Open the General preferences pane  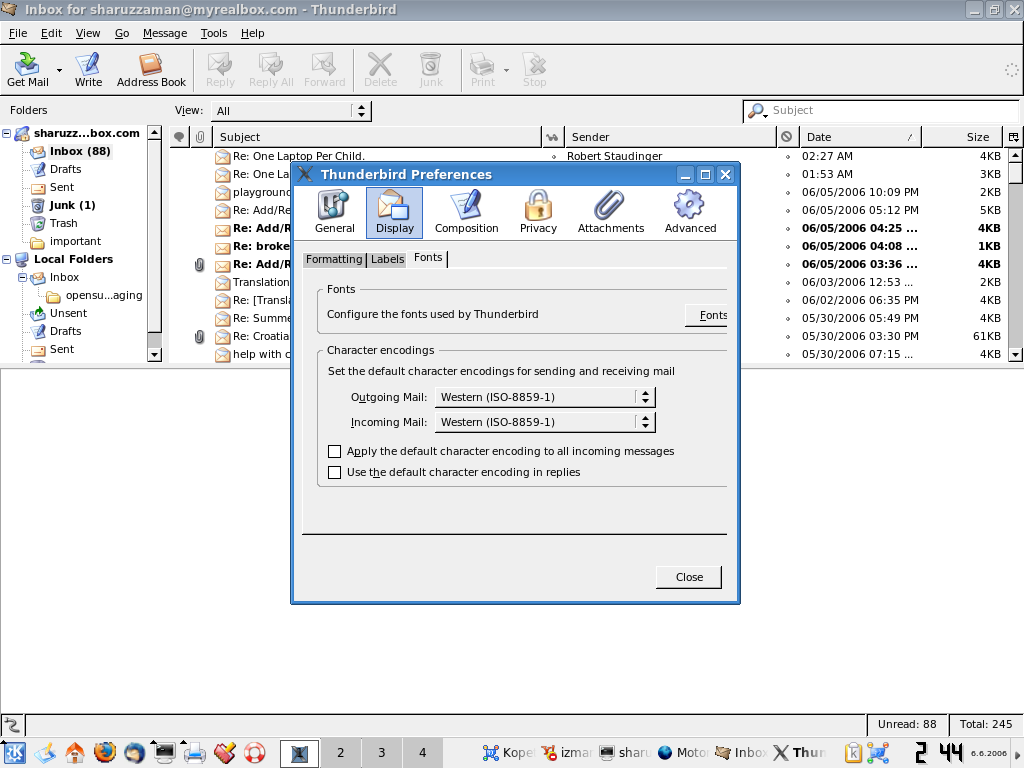[x=334, y=212]
